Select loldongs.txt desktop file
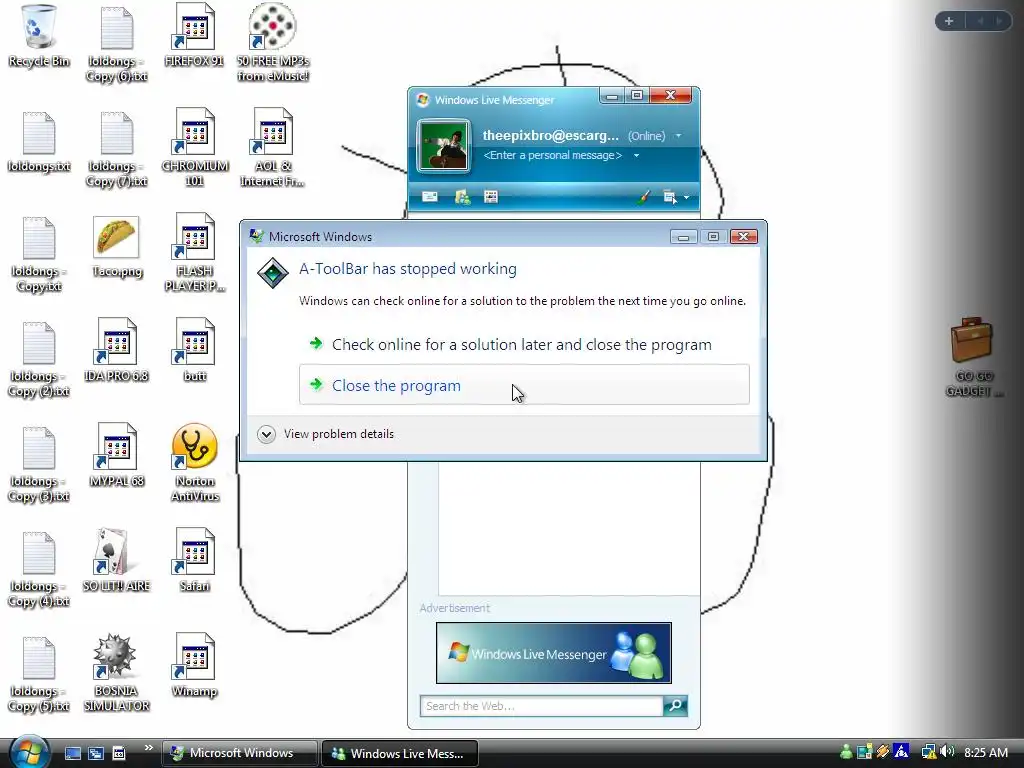Viewport: 1024px width, 768px height. click(x=39, y=133)
